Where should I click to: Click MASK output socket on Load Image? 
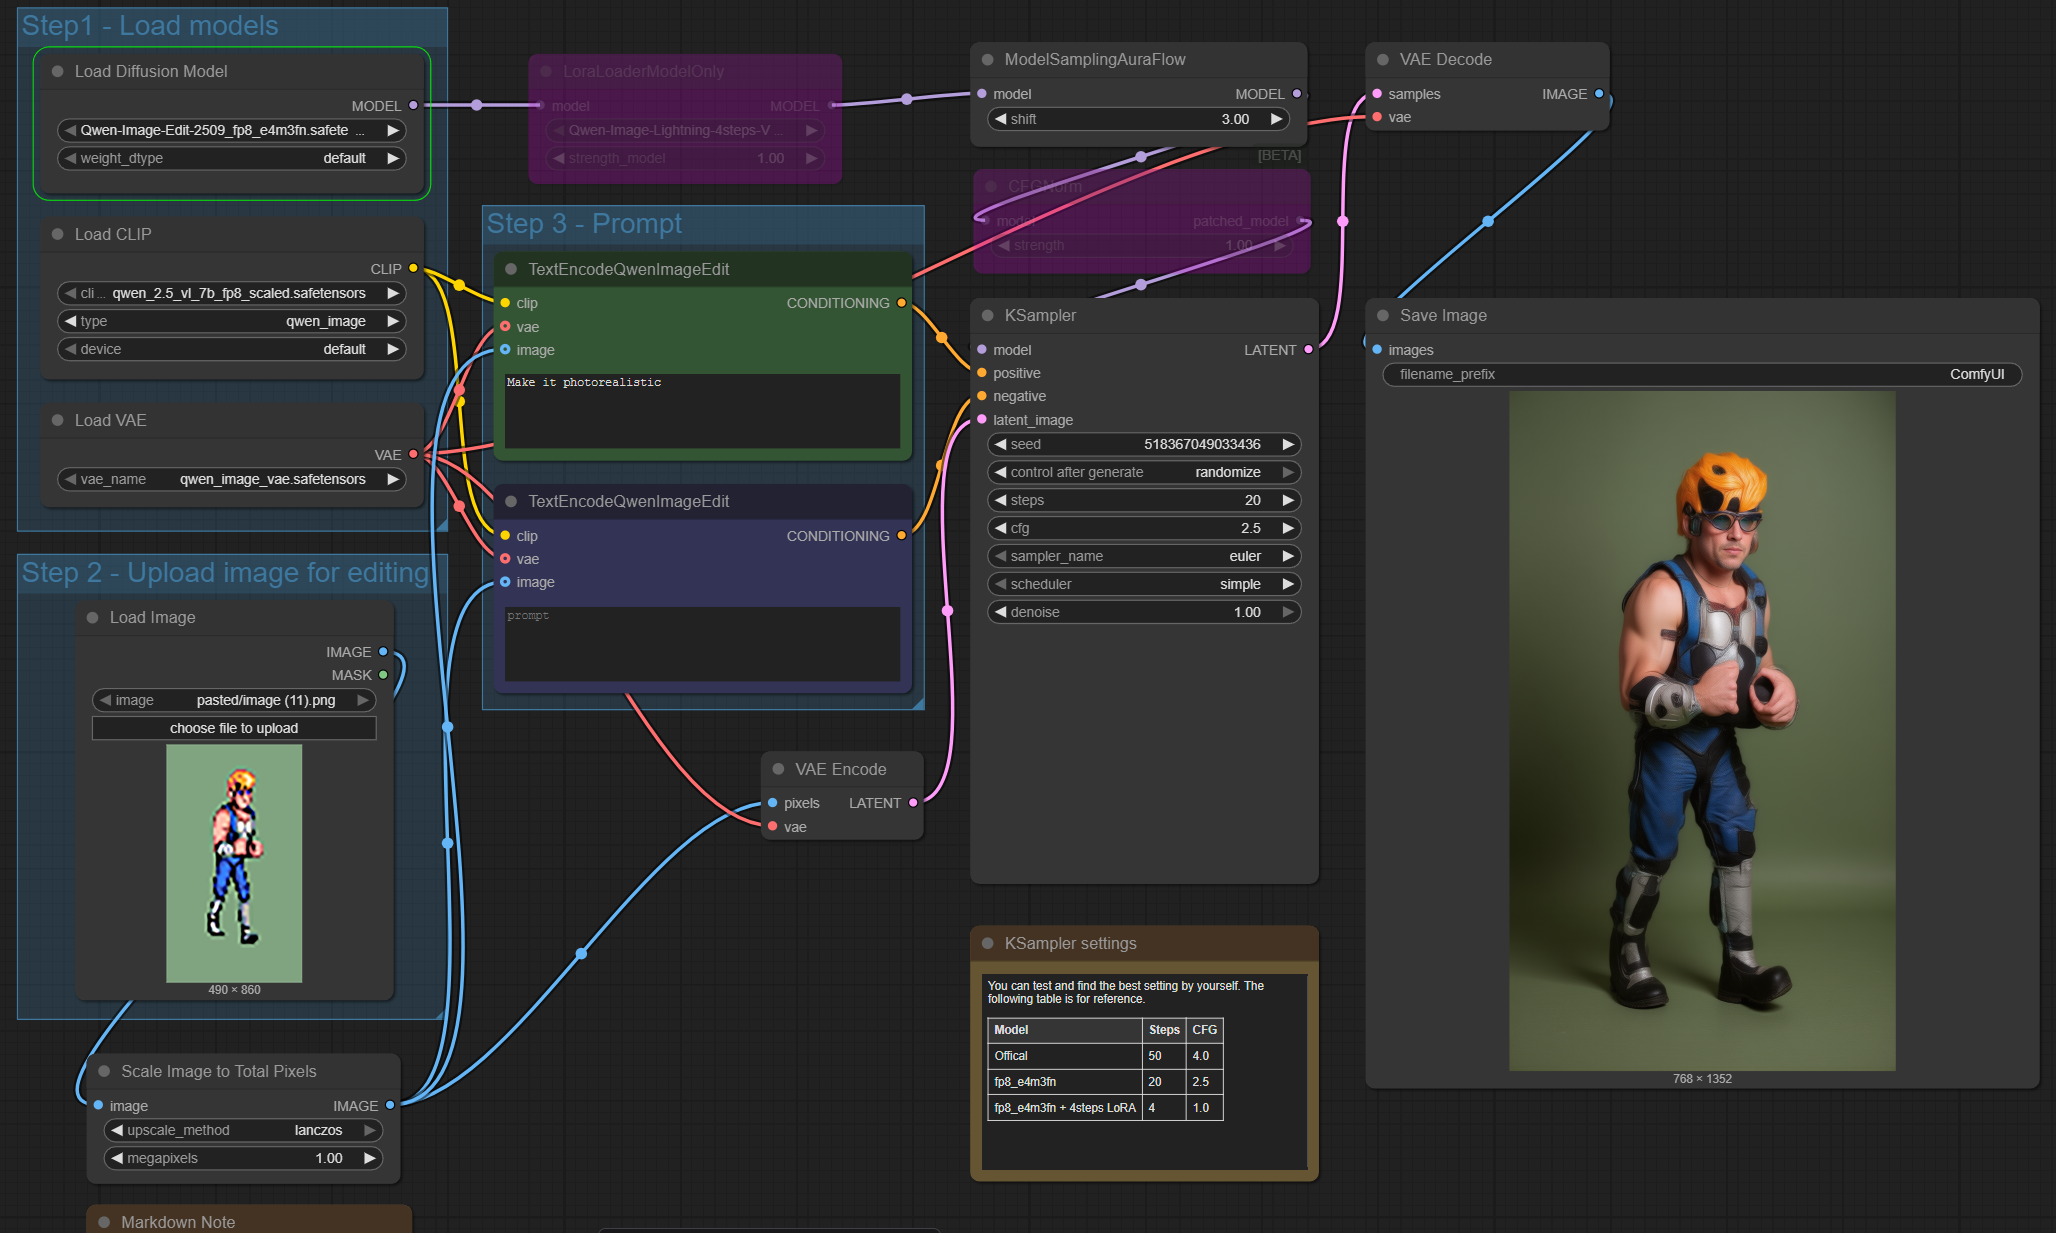pos(383,675)
